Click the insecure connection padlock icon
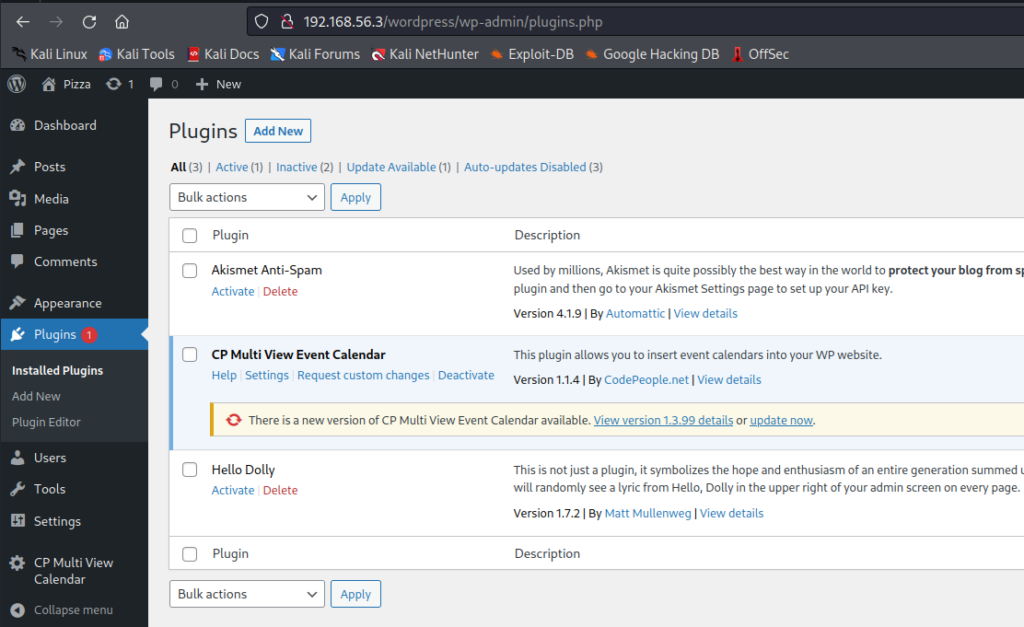1024x627 pixels. (x=287, y=22)
